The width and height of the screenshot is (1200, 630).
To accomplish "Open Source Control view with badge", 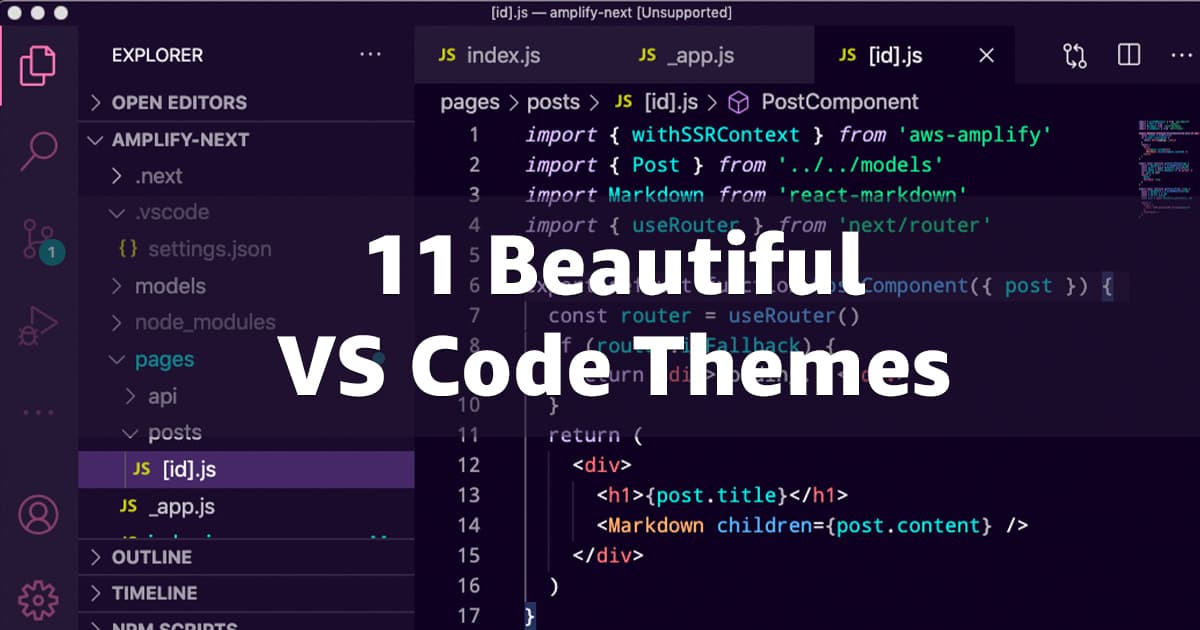I will 38,240.
